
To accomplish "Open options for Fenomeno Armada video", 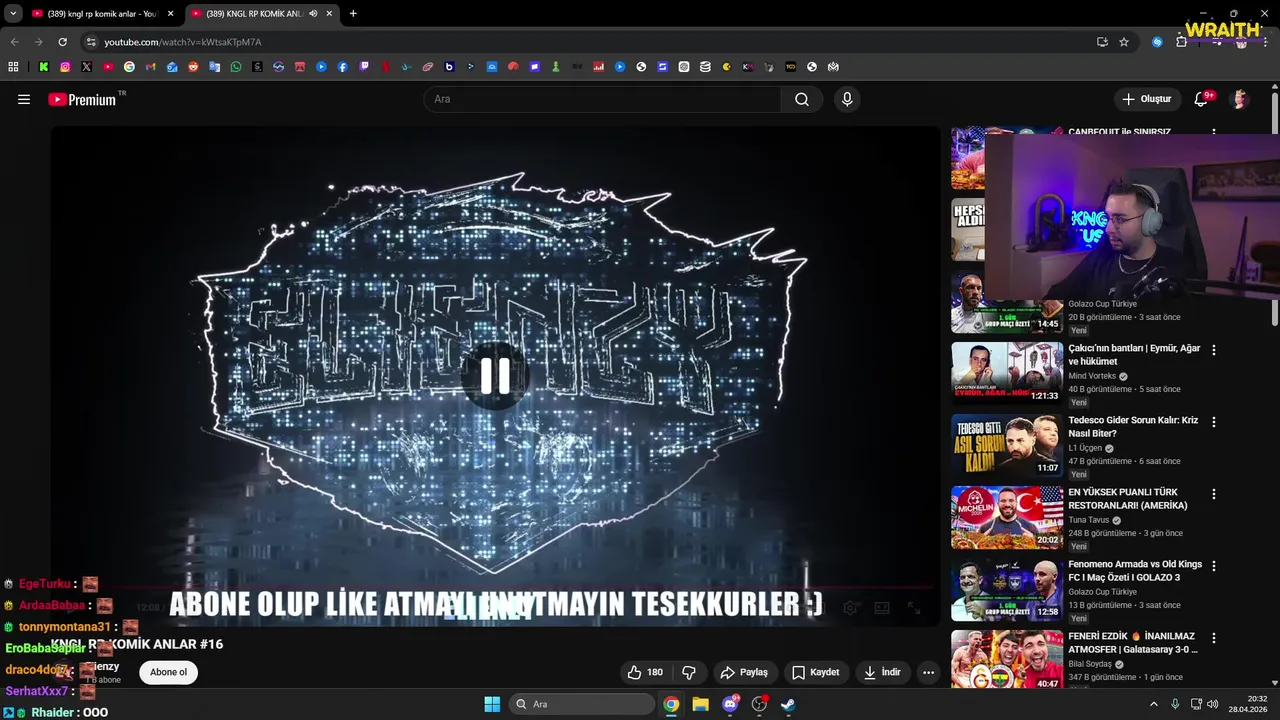I will click(x=1214, y=566).
